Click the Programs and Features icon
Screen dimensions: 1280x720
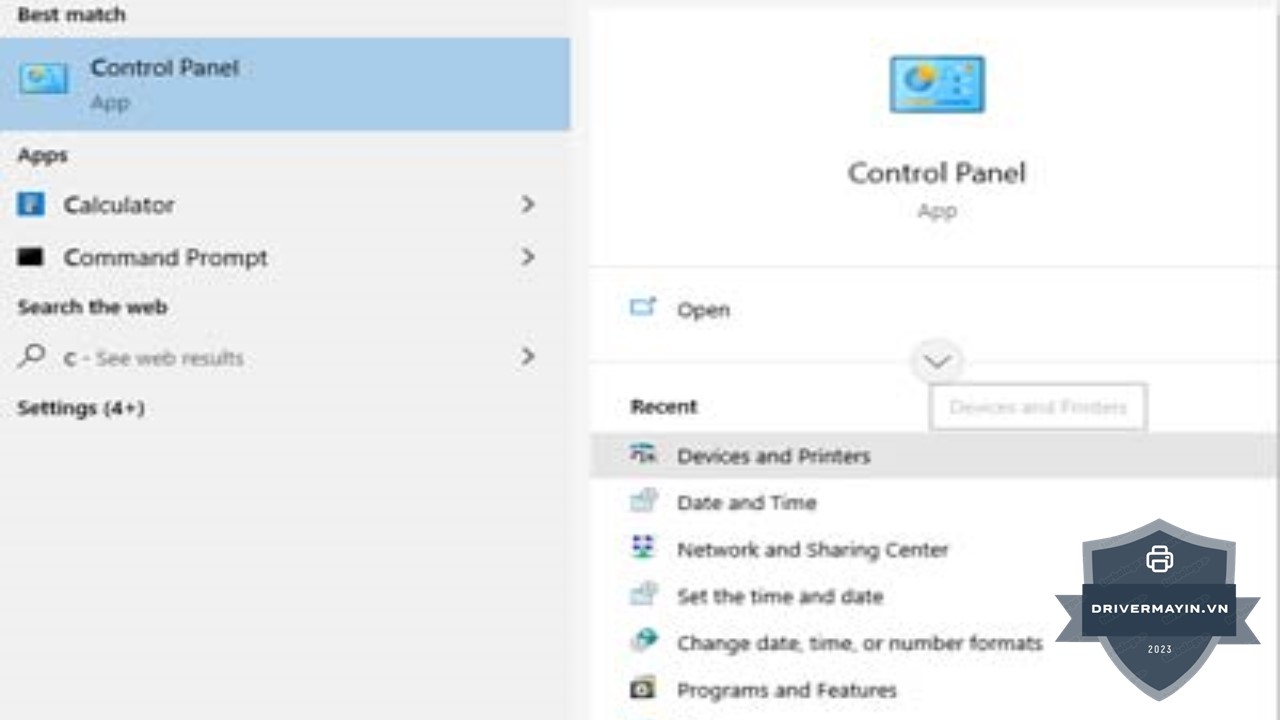pyautogui.click(x=643, y=689)
